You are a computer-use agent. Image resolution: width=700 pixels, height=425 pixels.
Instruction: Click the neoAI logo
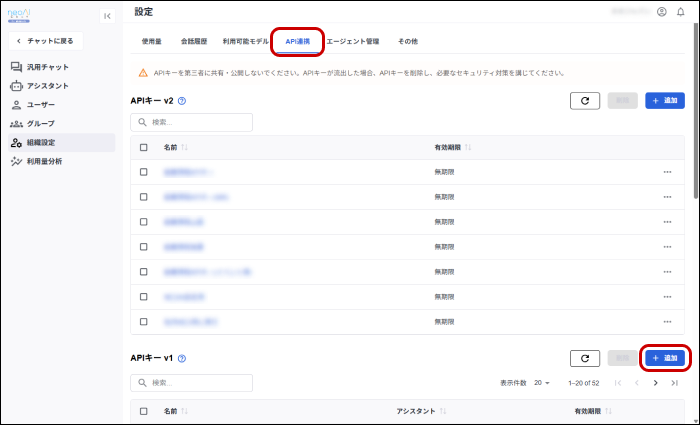coord(19,15)
